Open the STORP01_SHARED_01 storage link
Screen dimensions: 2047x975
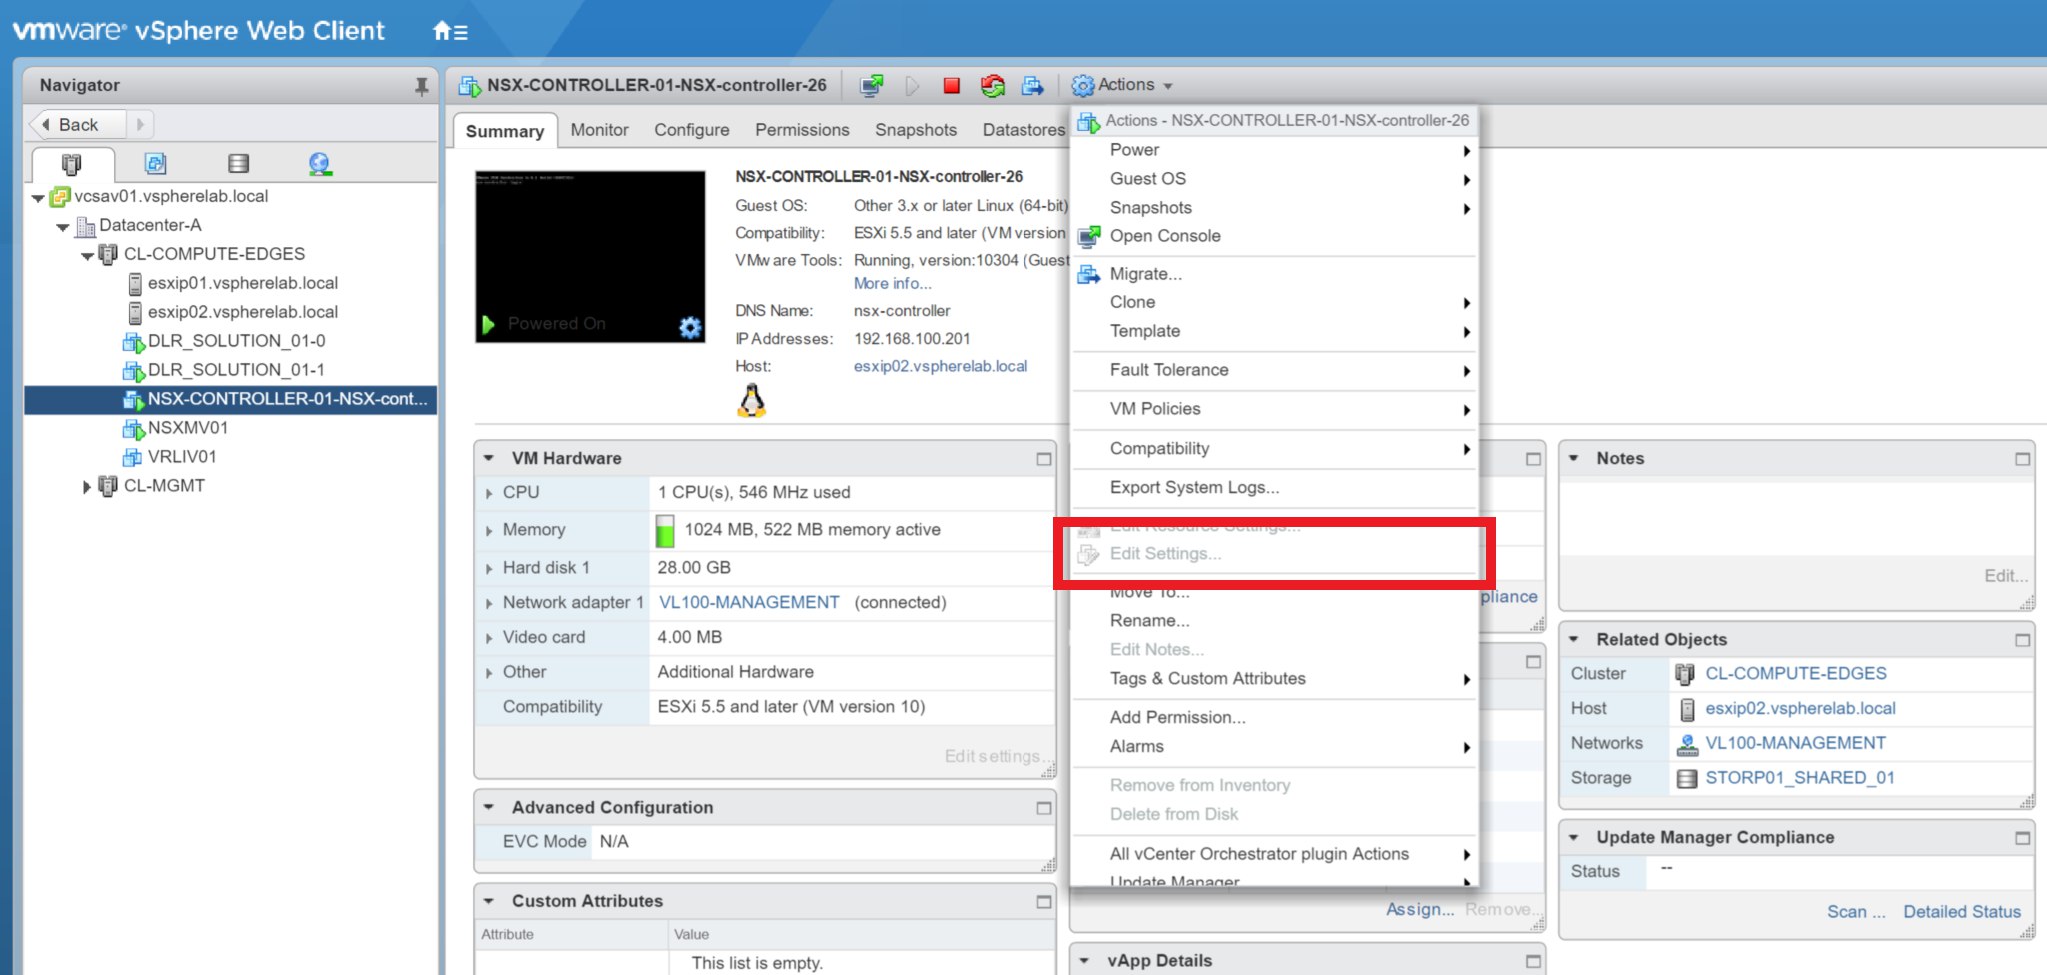[1800, 778]
